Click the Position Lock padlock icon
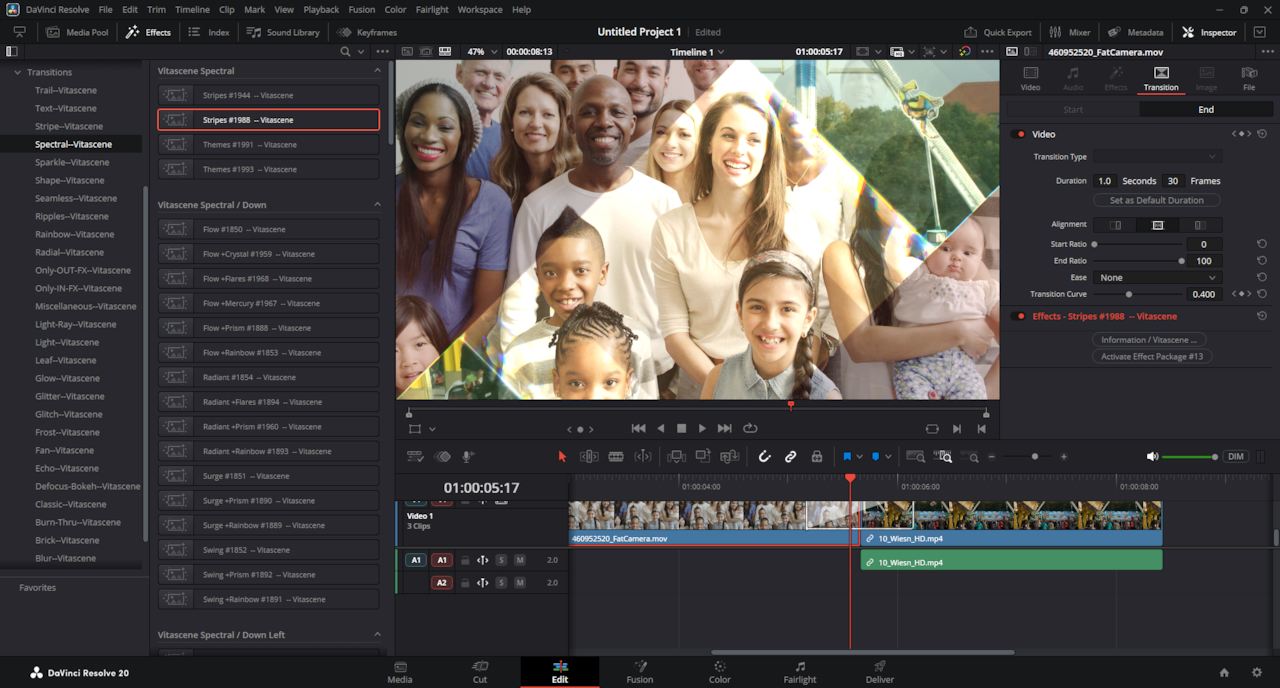The width and height of the screenshot is (1280, 688). (817, 457)
